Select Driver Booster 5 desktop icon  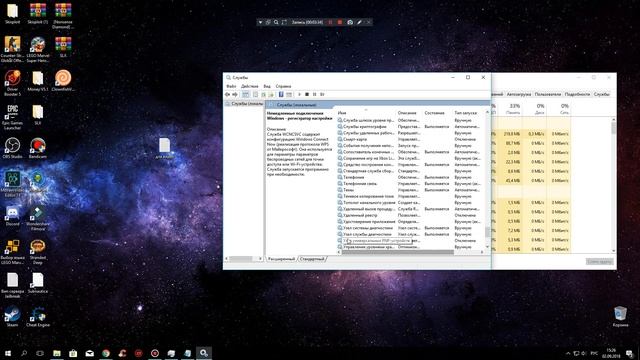tap(12, 83)
